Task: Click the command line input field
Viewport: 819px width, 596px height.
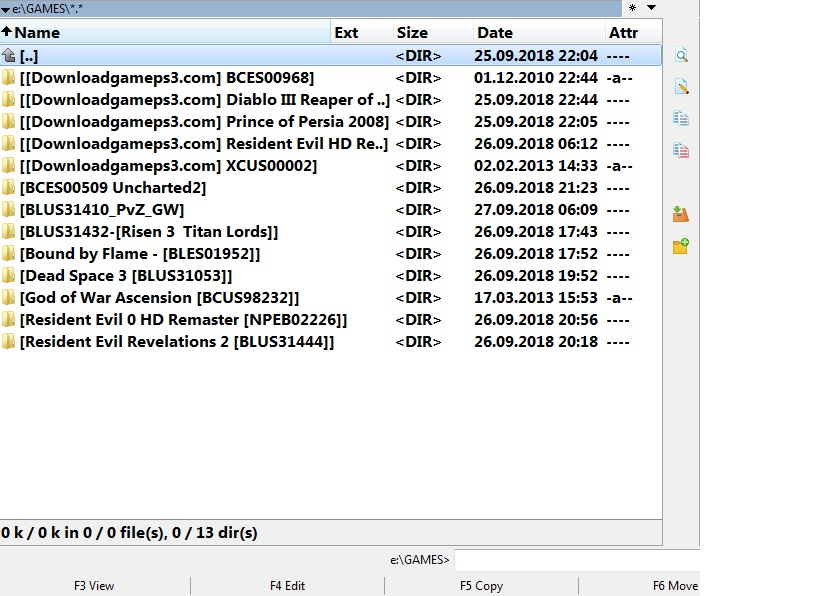Action: (577, 560)
